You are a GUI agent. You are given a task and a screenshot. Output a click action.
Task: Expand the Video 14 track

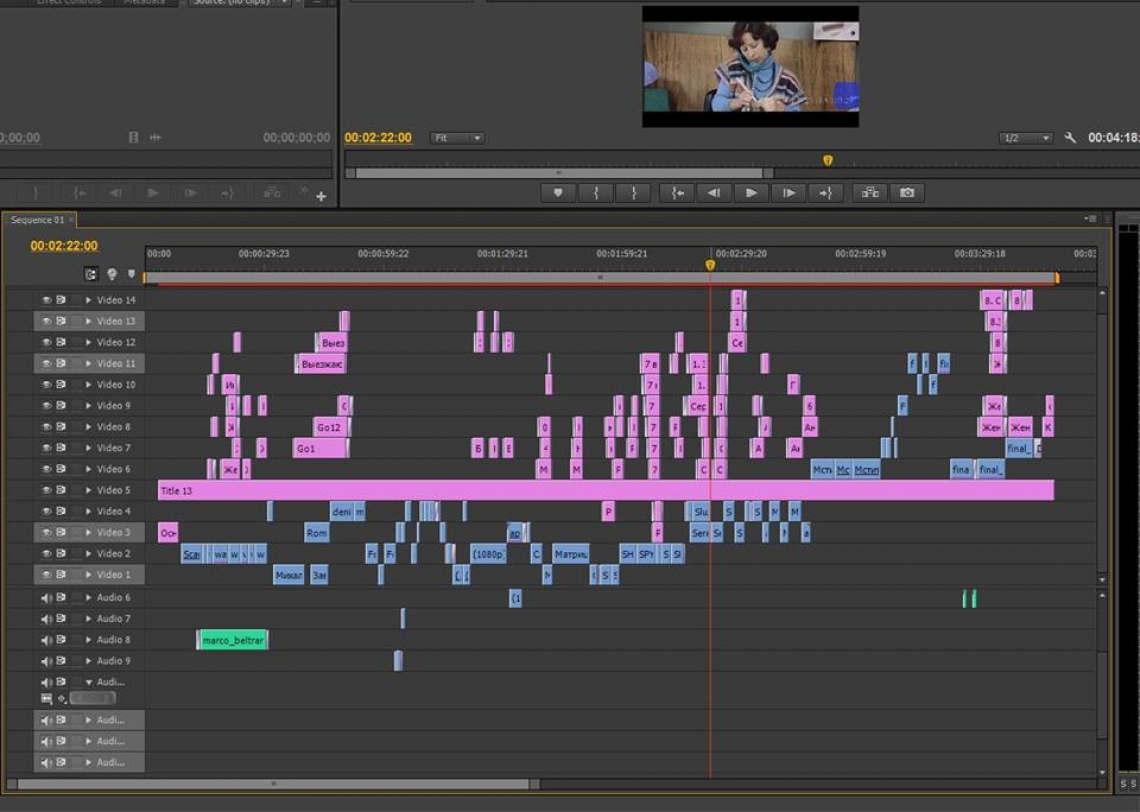pyautogui.click(x=89, y=300)
